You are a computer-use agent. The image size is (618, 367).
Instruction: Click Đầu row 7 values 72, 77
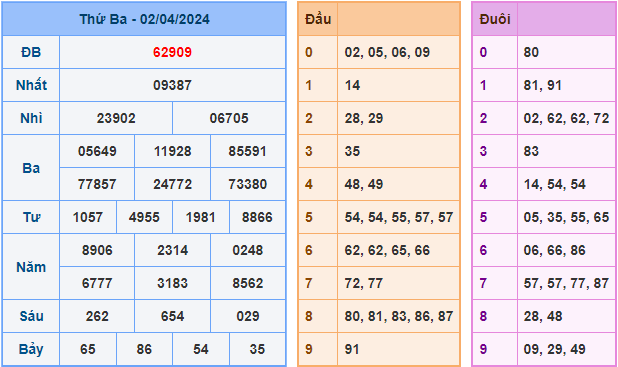pos(364,283)
